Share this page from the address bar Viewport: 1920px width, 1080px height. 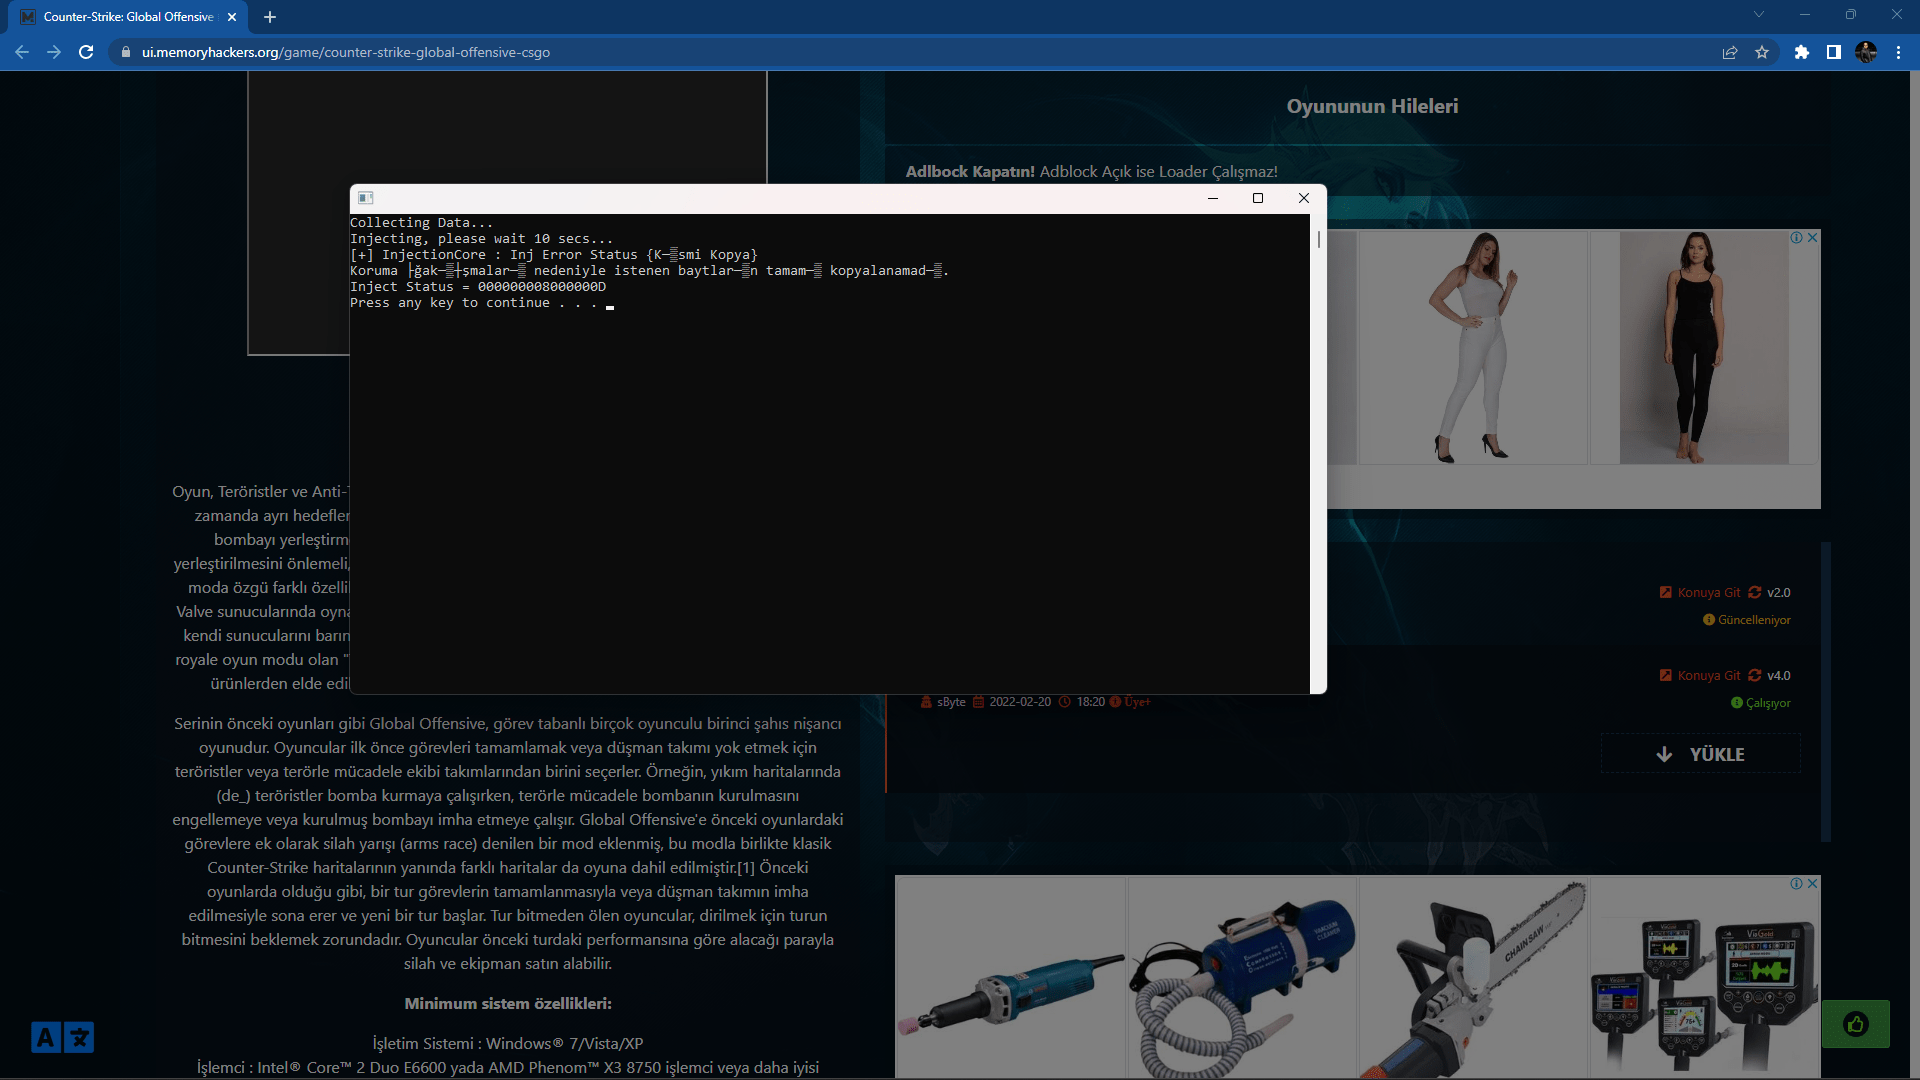tap(1730, 52)
